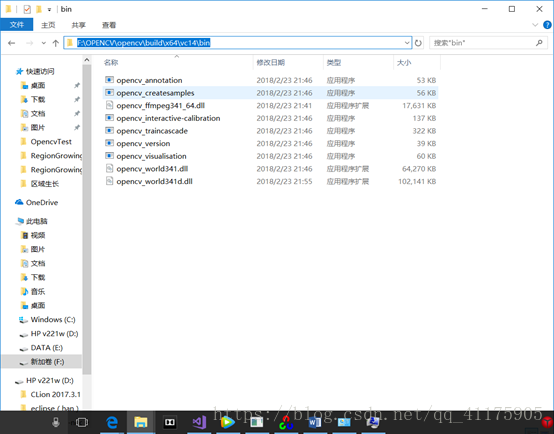Open the 文件 menu tab
The width and height of the screenshot is (554, 434).
coord(17,25)
